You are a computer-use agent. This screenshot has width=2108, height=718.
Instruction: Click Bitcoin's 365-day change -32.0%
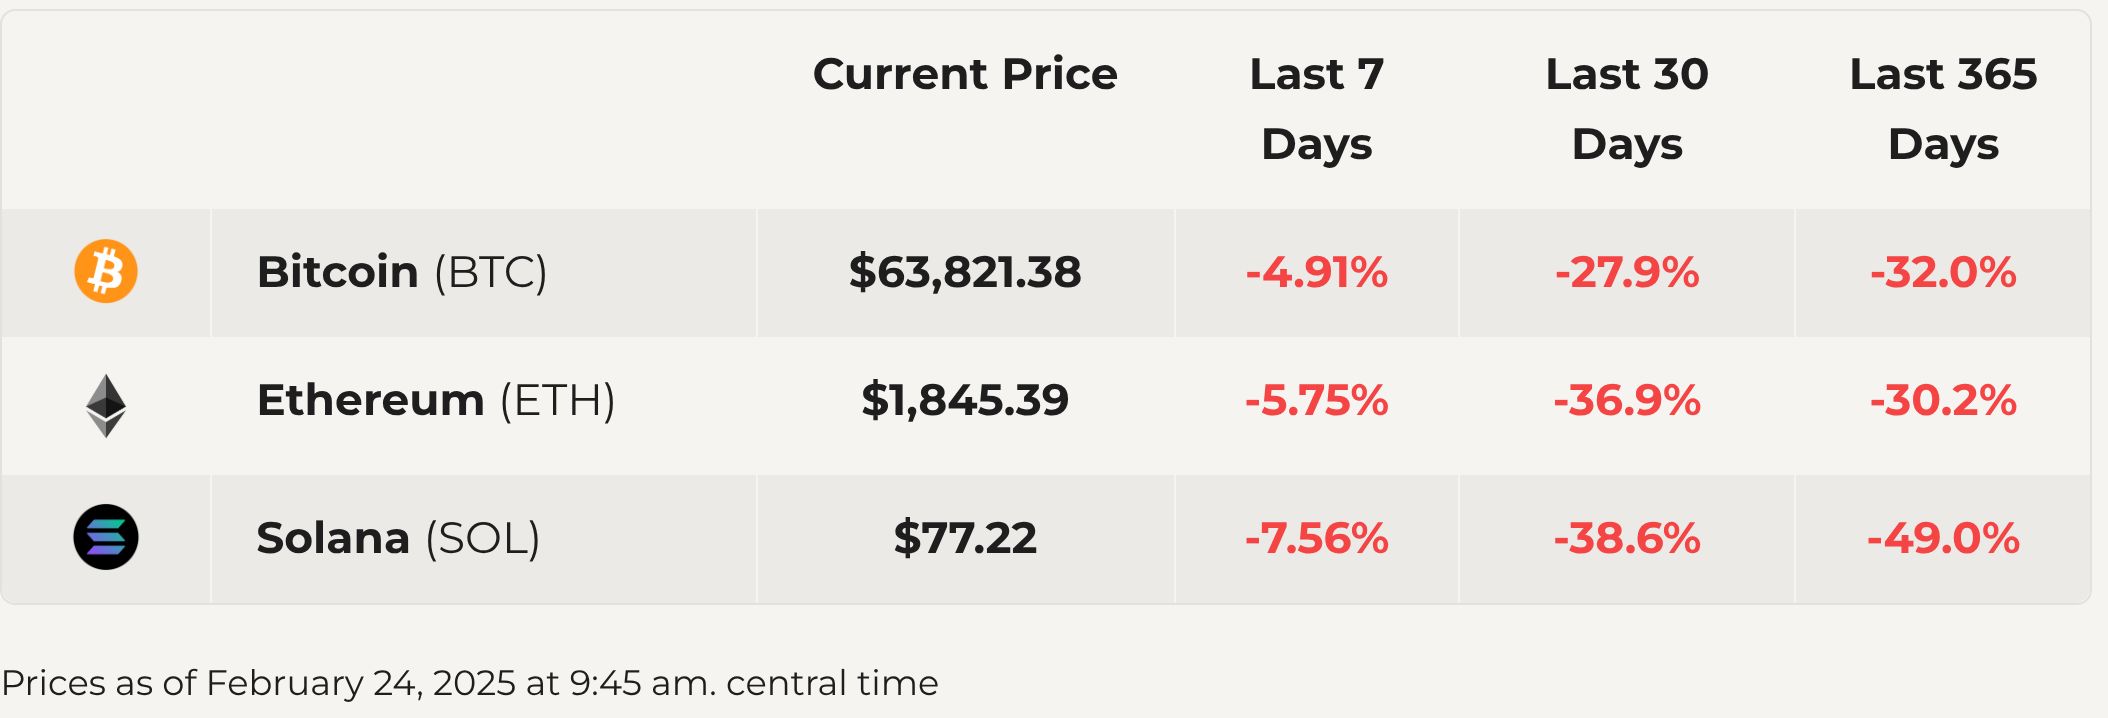coord(1943,272)
